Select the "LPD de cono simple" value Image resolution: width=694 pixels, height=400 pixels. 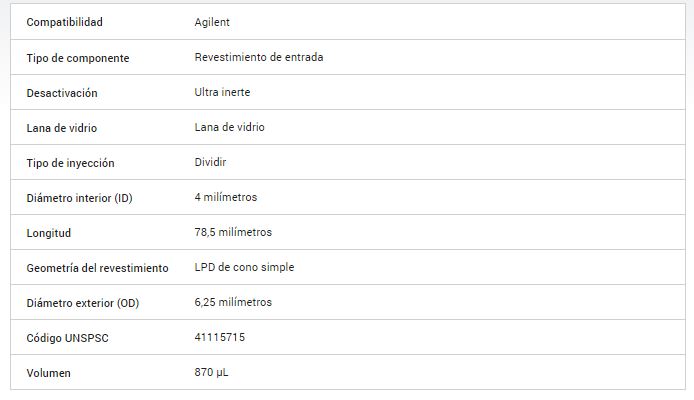pos(244,267)
